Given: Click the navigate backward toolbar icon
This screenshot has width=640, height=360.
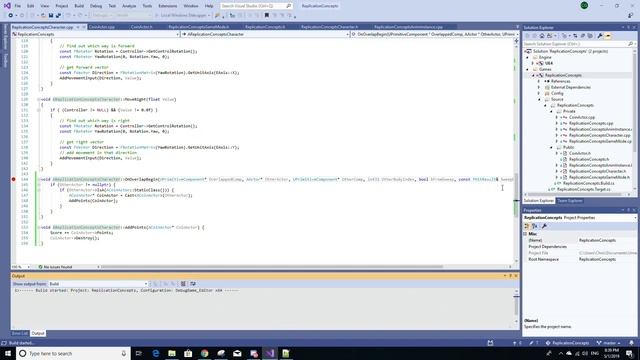Looking at the screenshot, I should coord(11,16).
